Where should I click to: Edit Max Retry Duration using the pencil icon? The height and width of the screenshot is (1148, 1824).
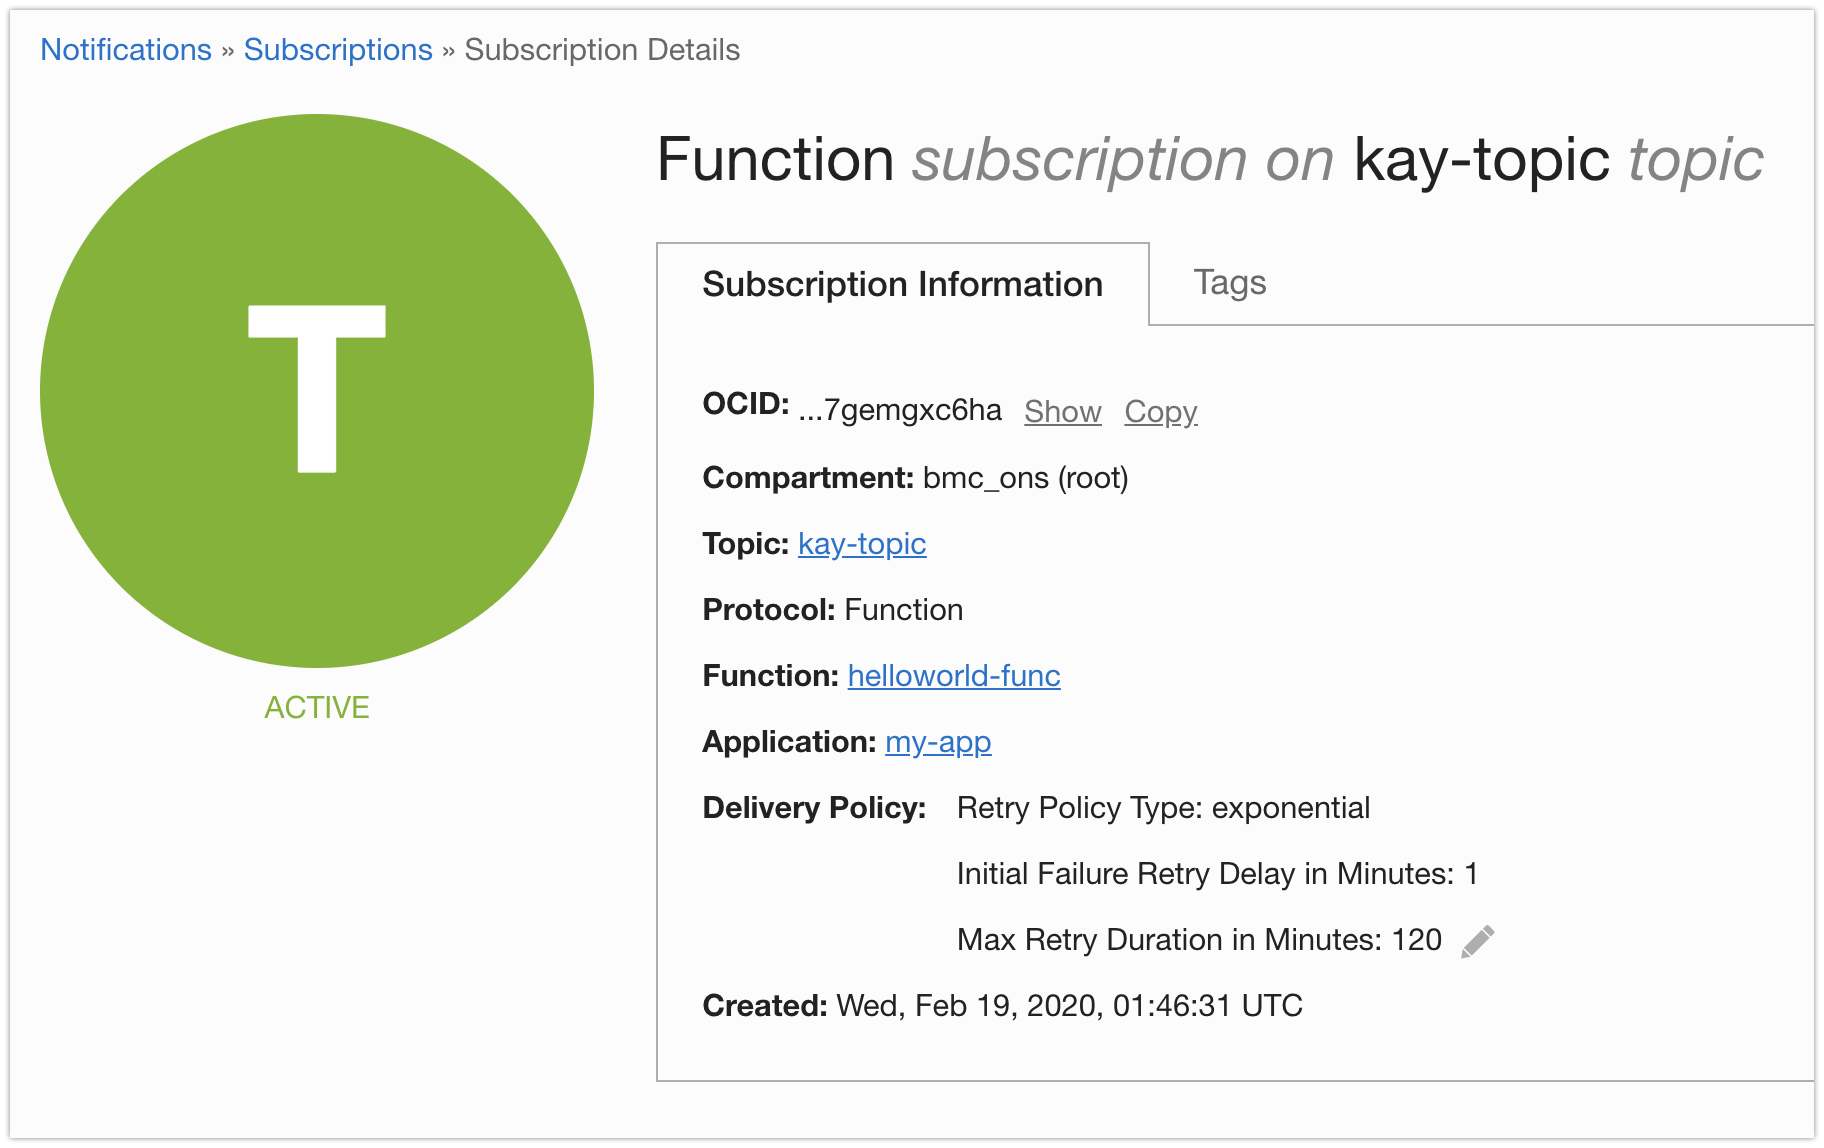pos(1479,940)
